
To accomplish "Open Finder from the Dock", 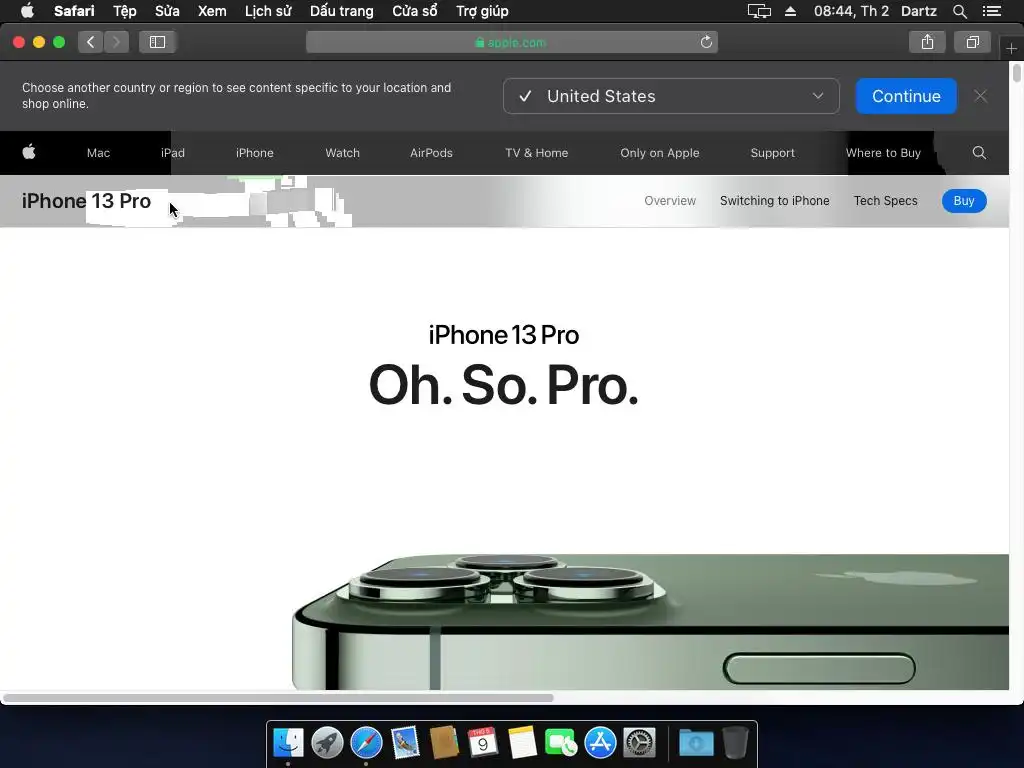I will click(x=288, y=743).
